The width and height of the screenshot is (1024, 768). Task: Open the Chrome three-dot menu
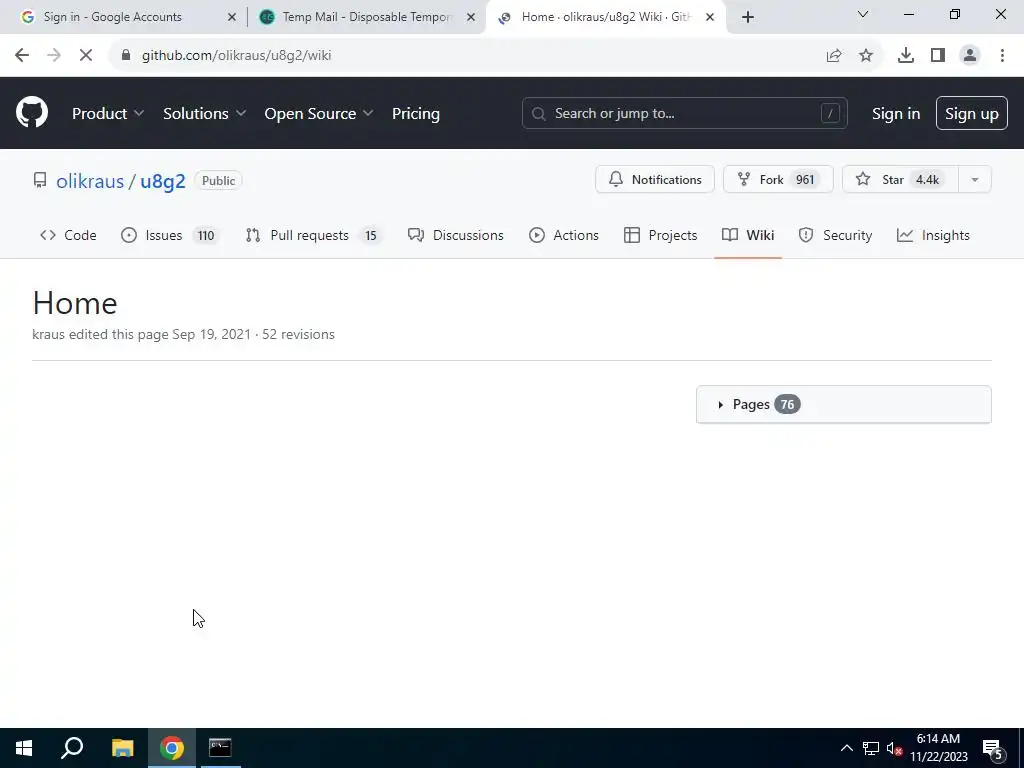1002,56
